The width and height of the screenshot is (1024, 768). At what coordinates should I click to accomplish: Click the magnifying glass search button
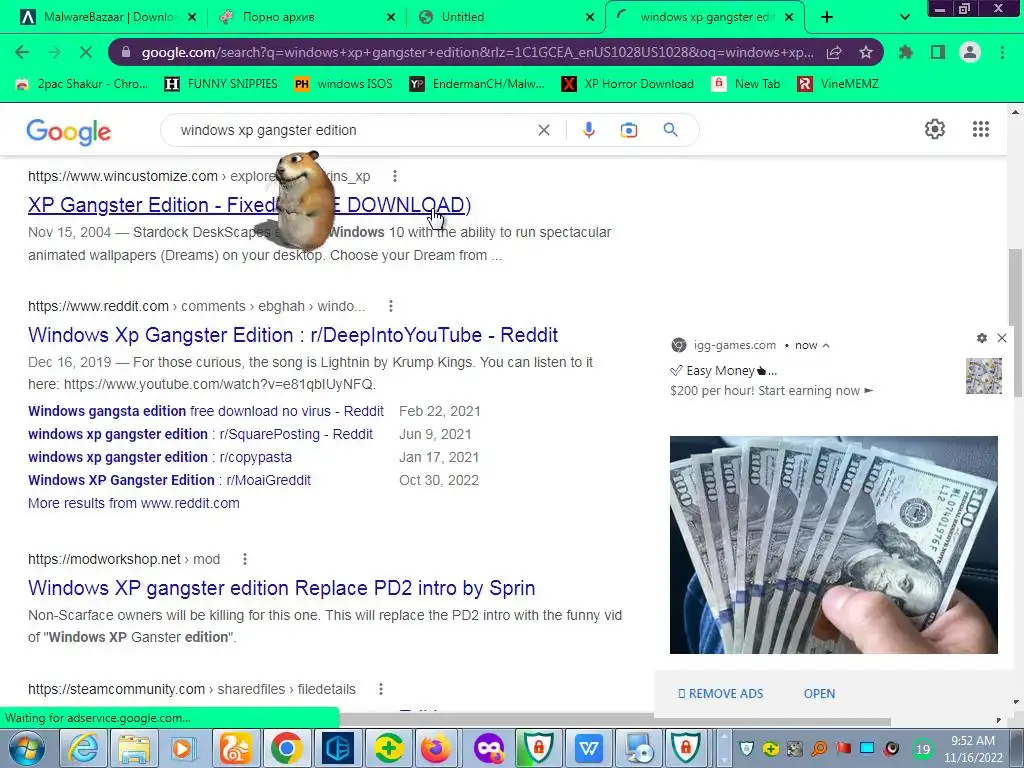[x=670, y=130]
